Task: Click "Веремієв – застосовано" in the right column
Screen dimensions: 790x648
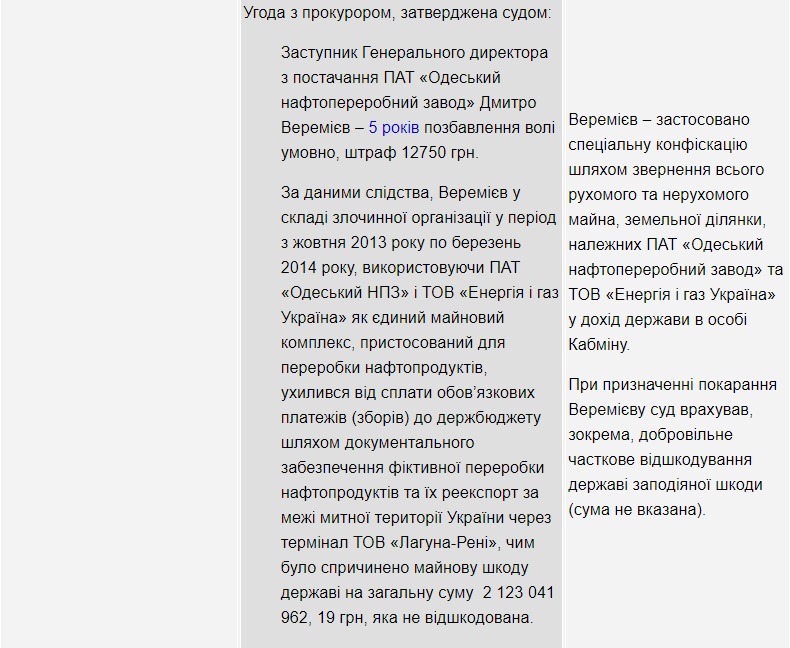Action: point(658,120)
